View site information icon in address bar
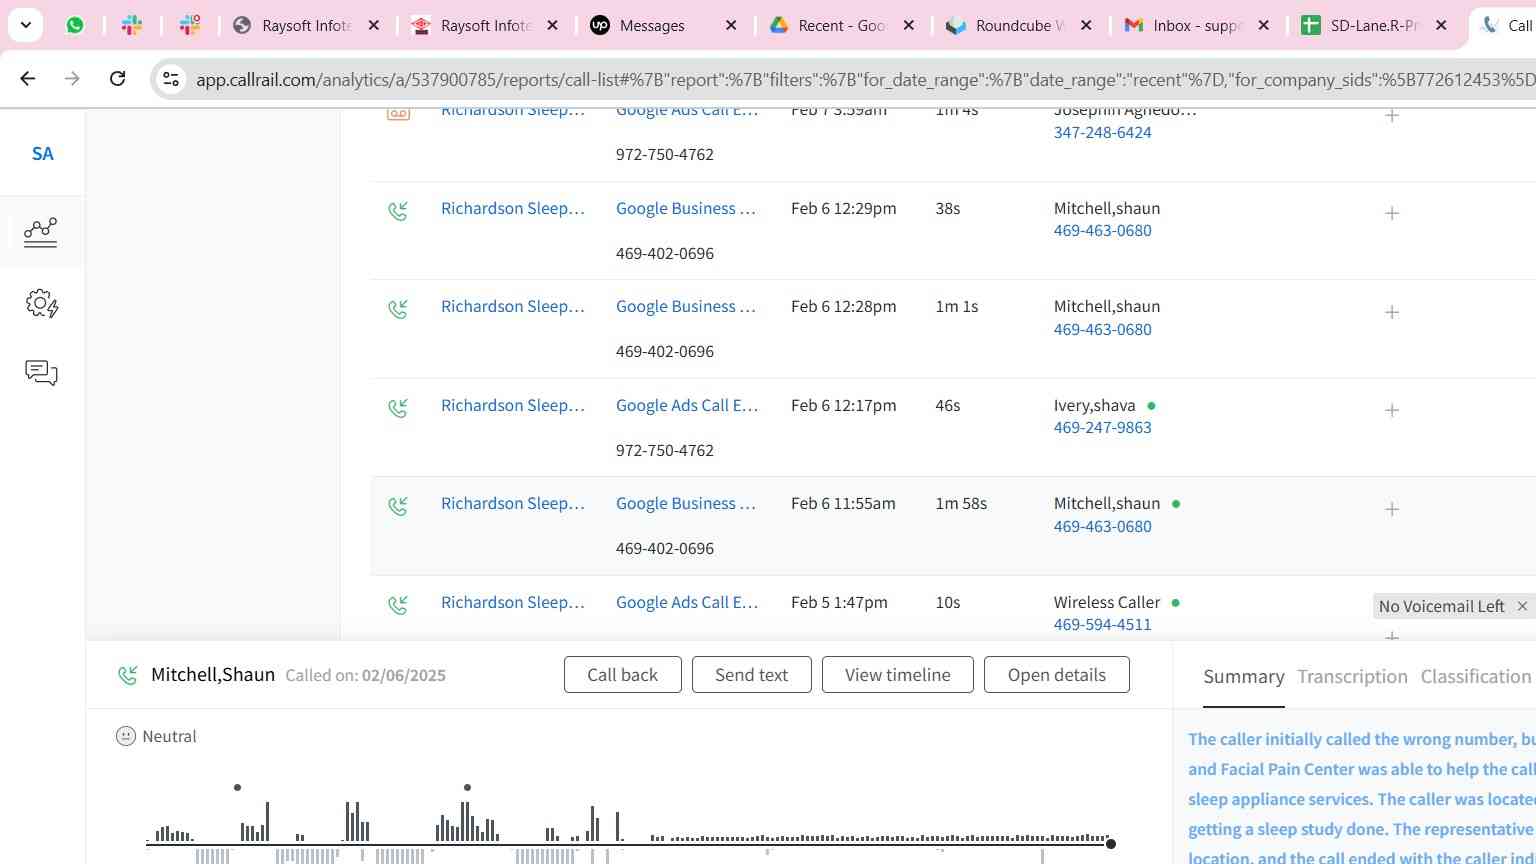Screen dimensions: 1536x864 click(x=170, y=79)
